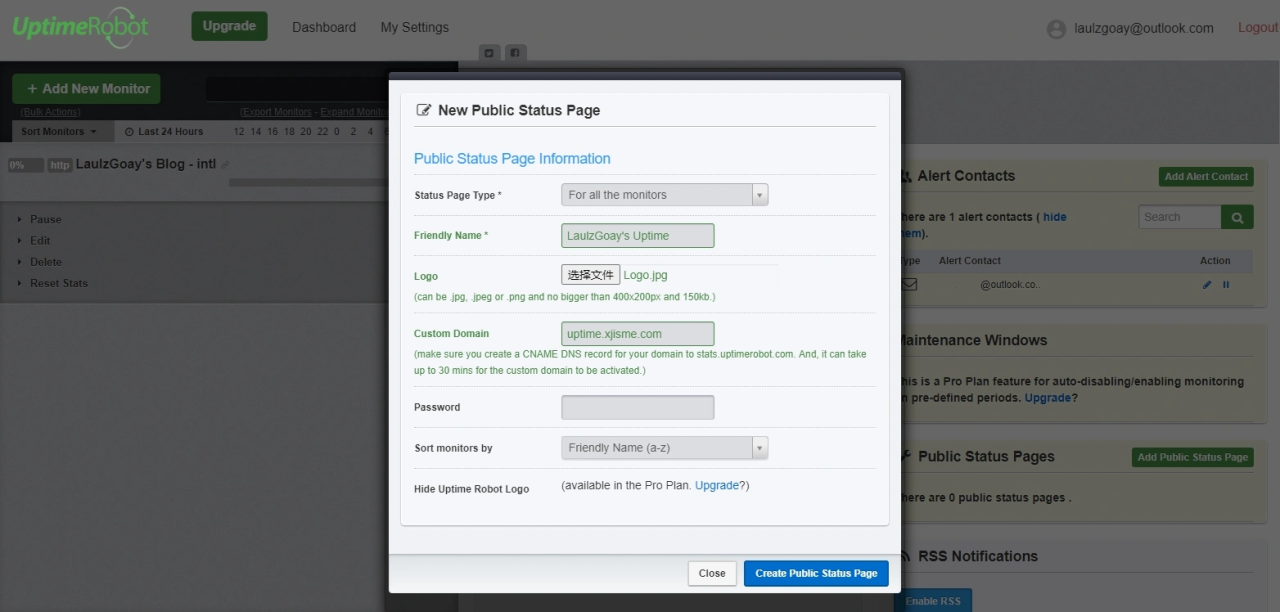Screen dimensions: 1280x612
Task: Click the link icon beside LaulzGoay's Blog
Action: 225,165
